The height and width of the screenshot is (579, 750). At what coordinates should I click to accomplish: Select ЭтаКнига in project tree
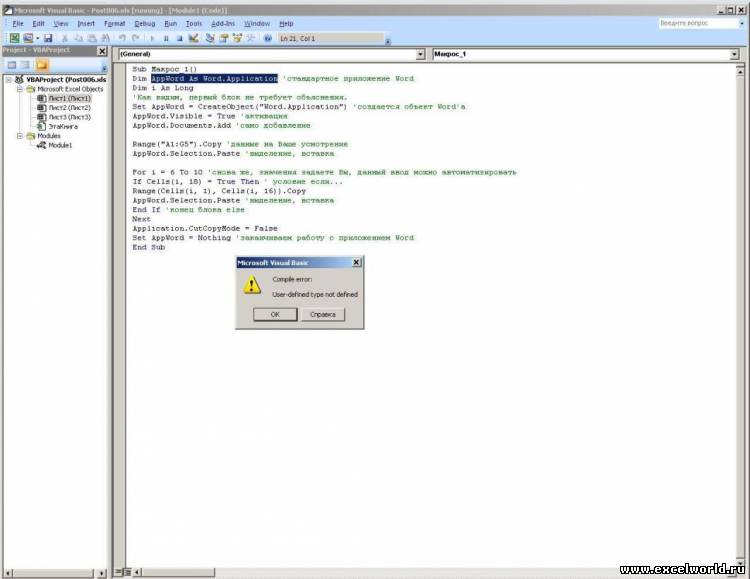pos(63,127)
